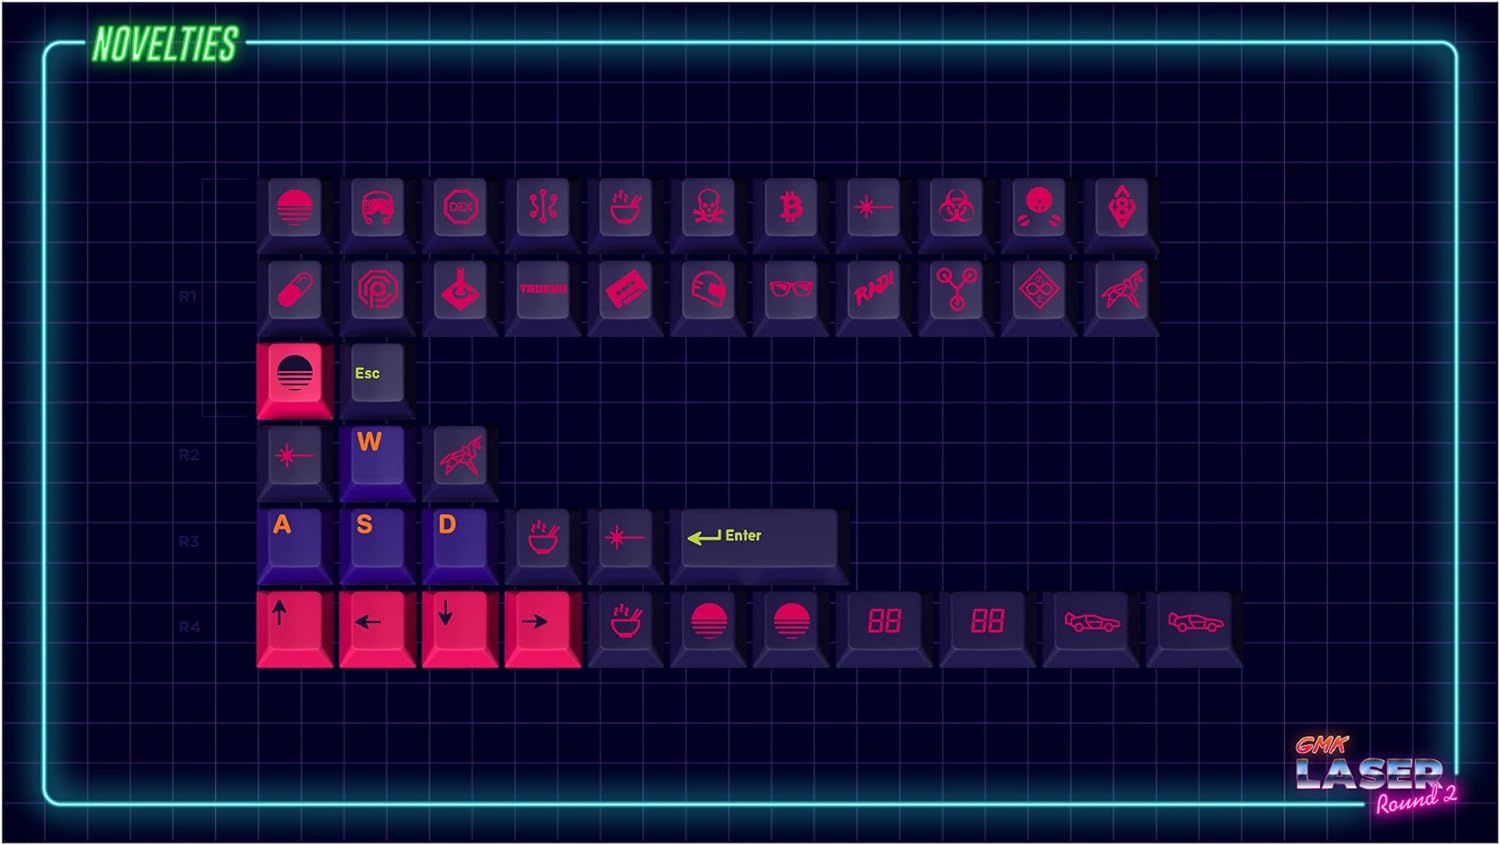Click the noodle bowl keycap next to the skull
Image resolution: width=1500 pixels, height=845 pixels.
tap(625, 214)
